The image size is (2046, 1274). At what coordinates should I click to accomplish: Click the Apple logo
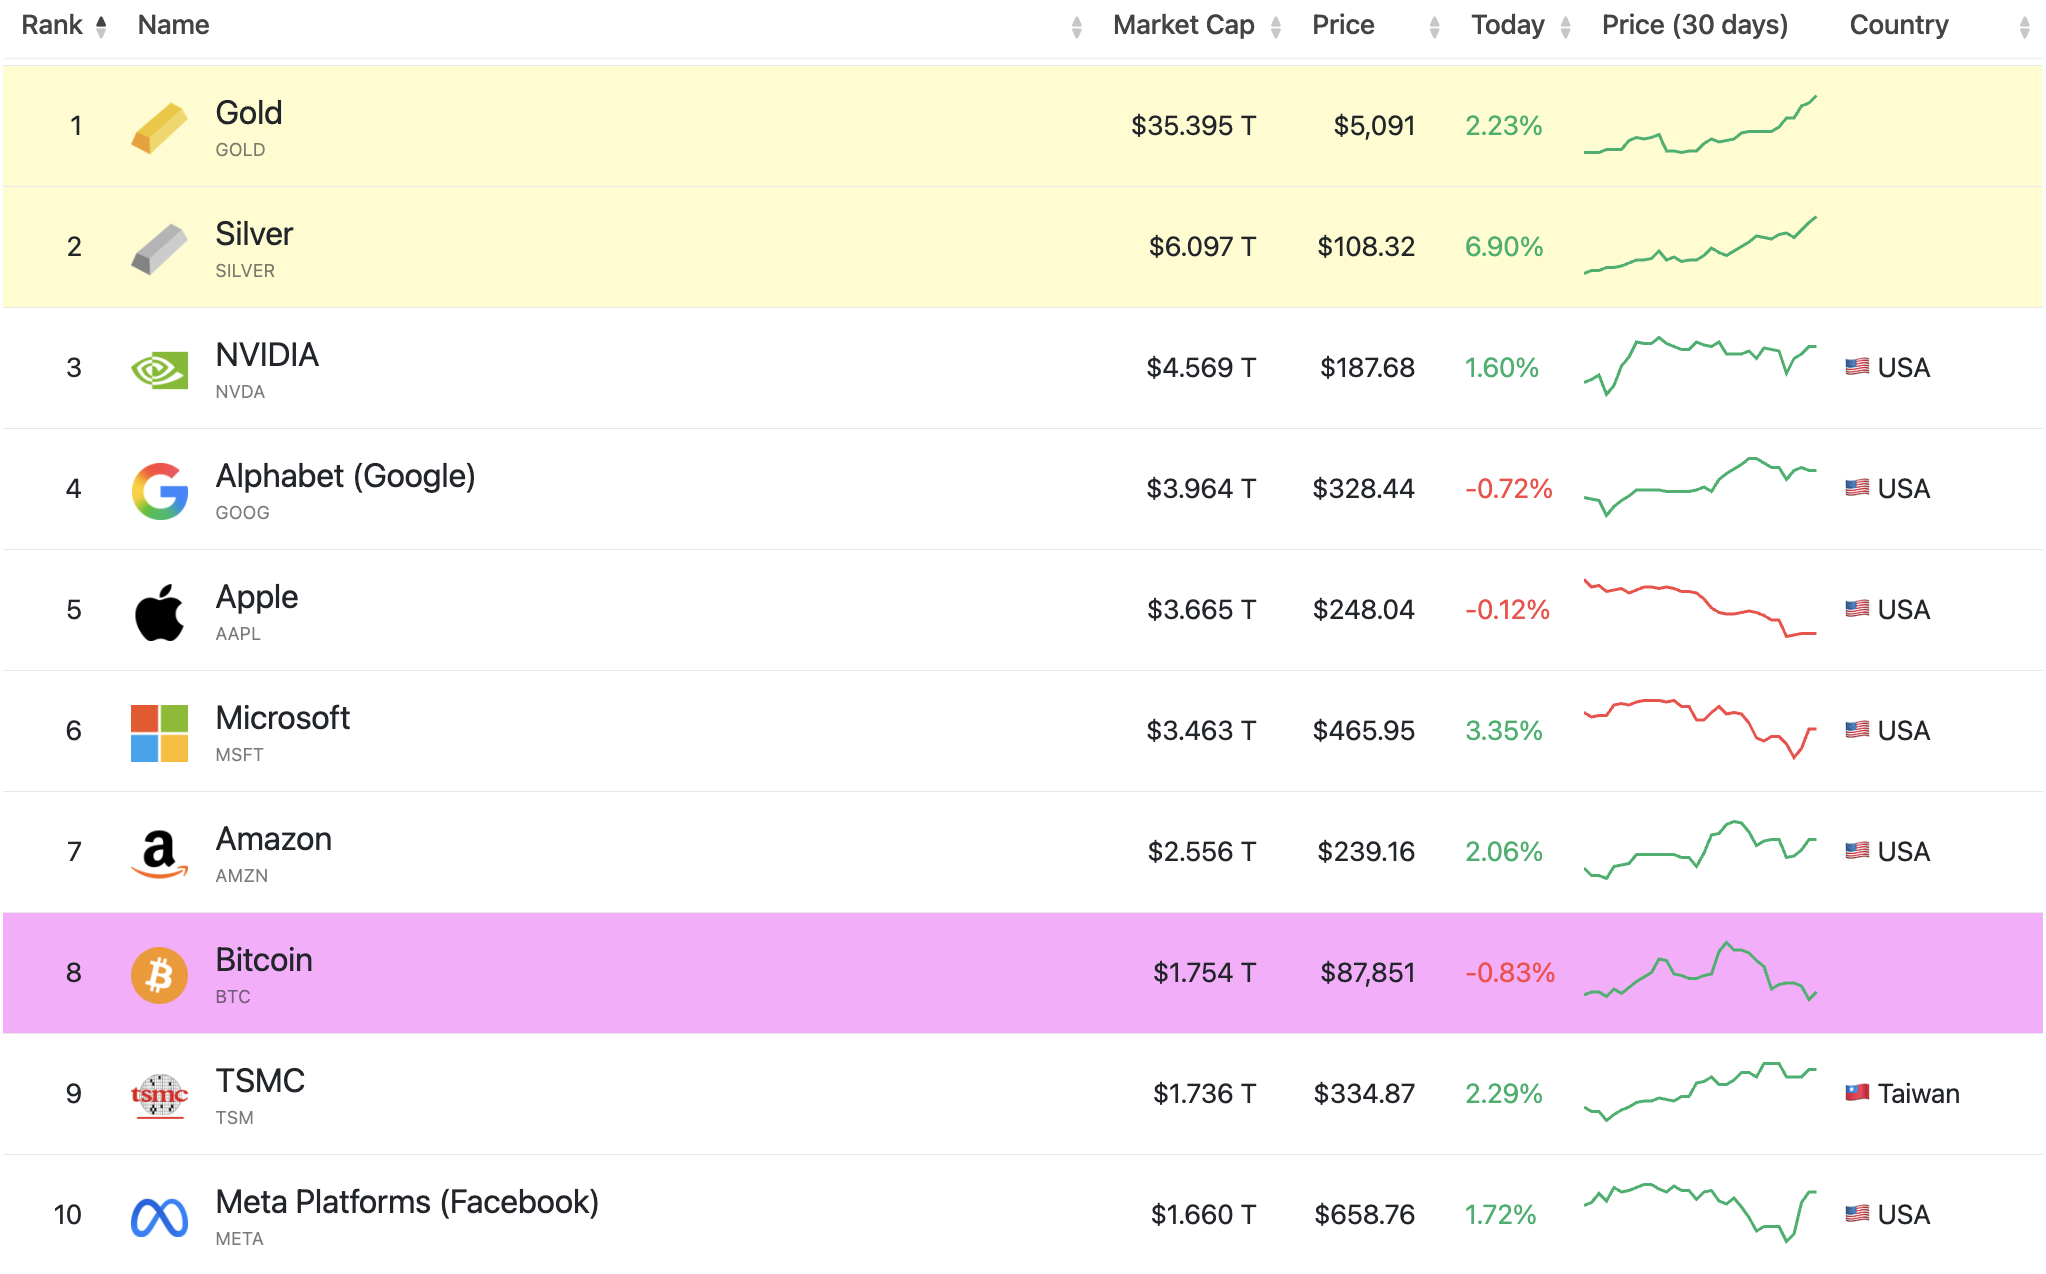point(160,610)
